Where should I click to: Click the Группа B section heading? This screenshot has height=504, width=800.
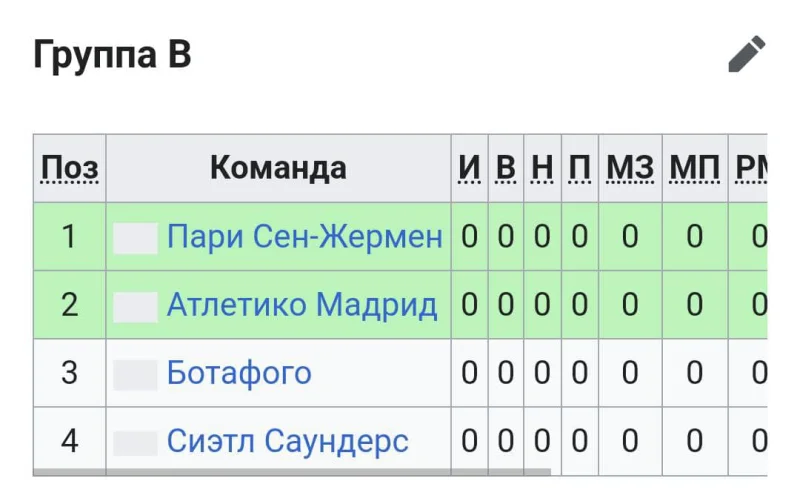(112, 54)
